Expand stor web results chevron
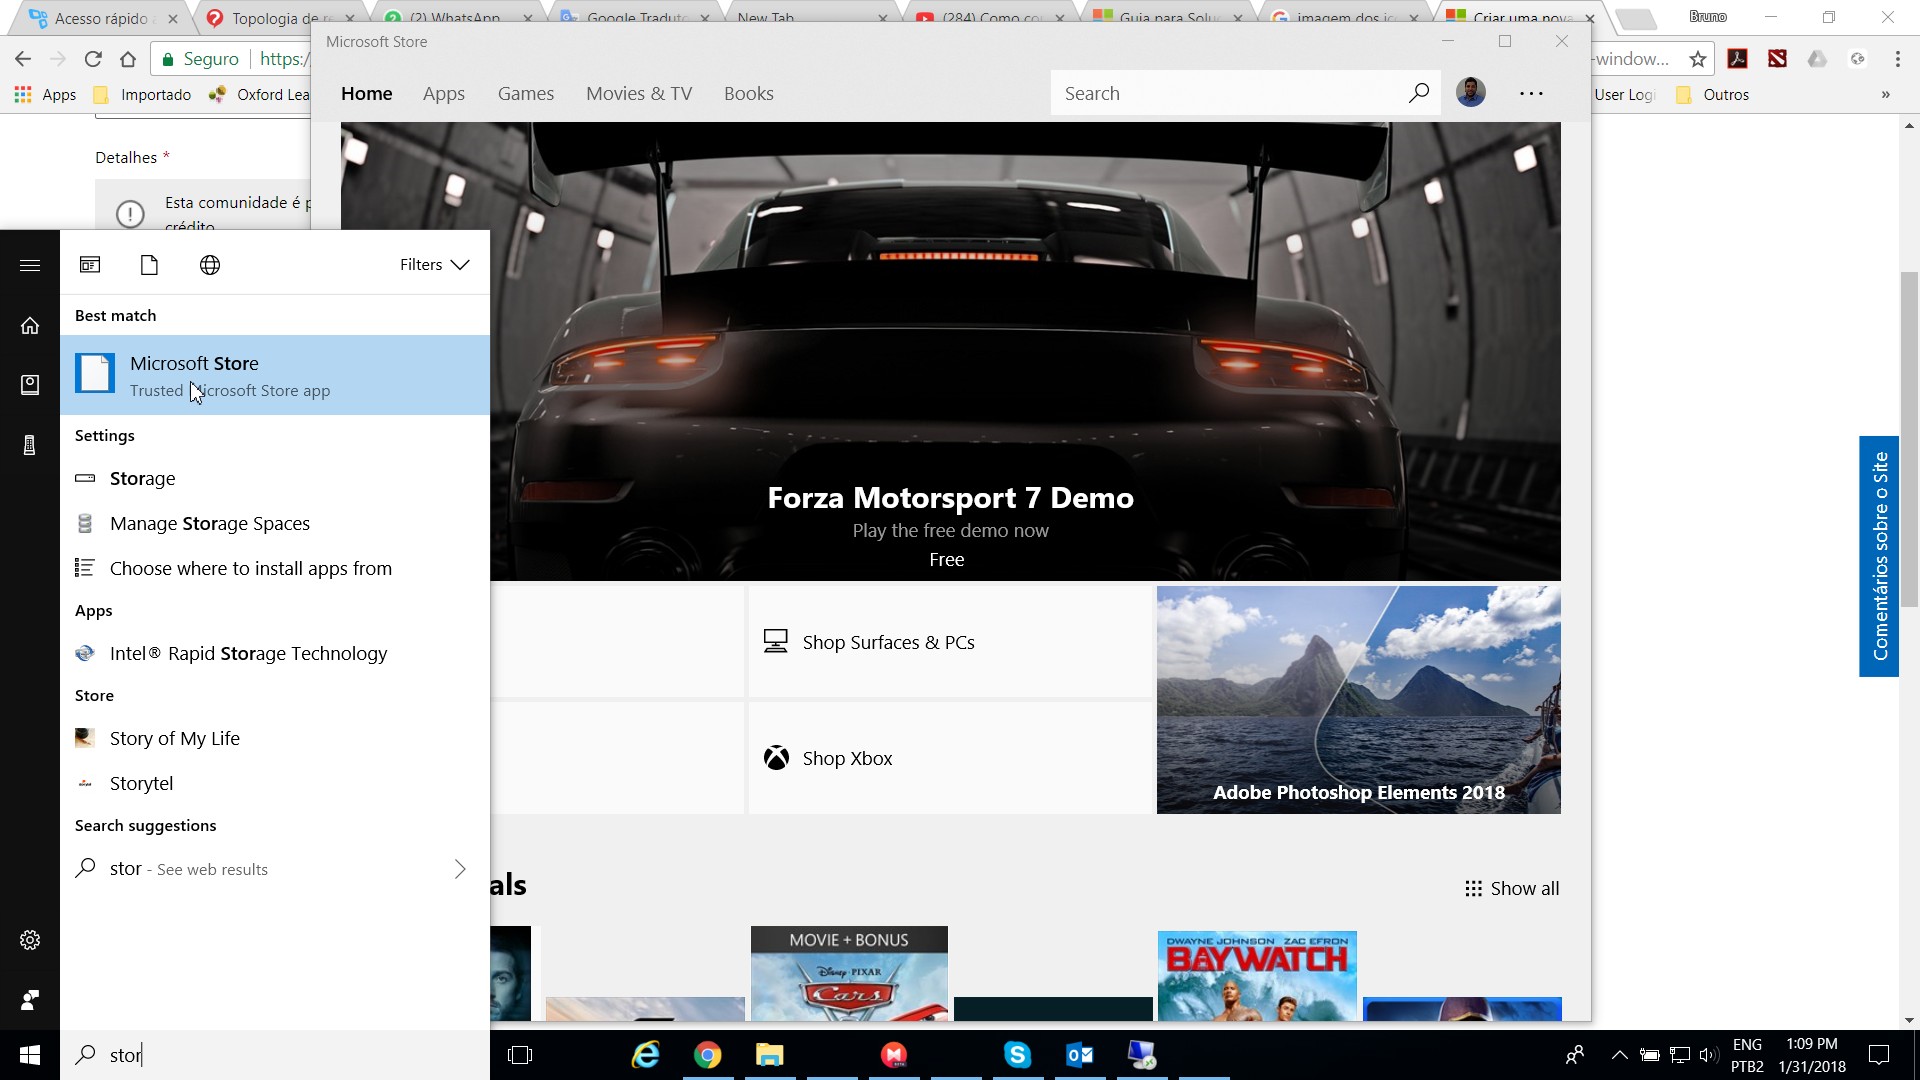 (460, 869)
